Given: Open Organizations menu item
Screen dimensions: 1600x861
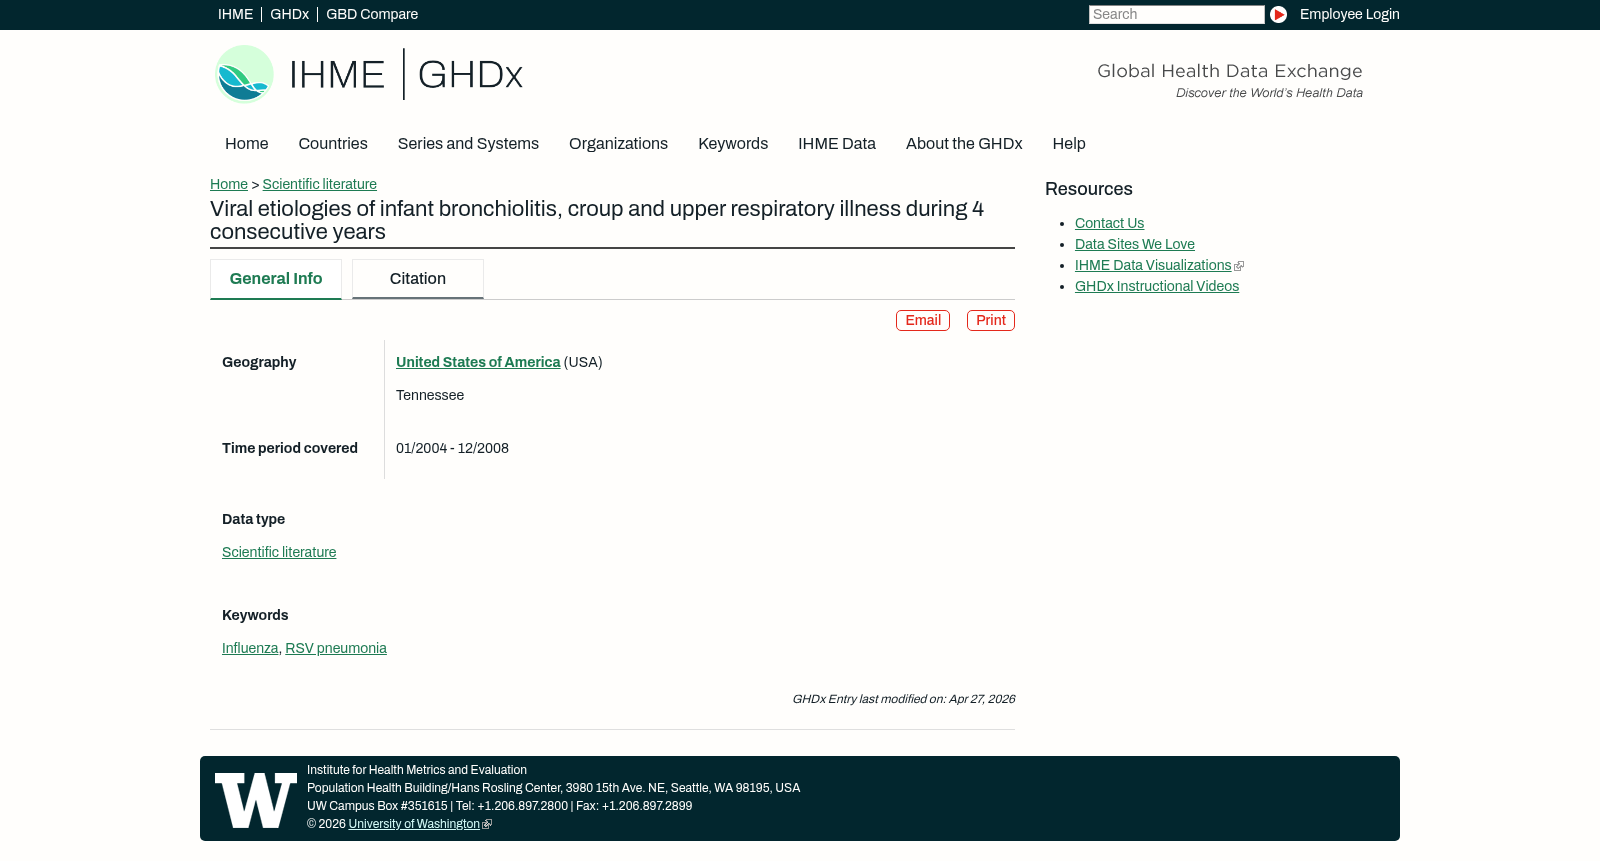Looking at the screenshot, I should (618, 144).
